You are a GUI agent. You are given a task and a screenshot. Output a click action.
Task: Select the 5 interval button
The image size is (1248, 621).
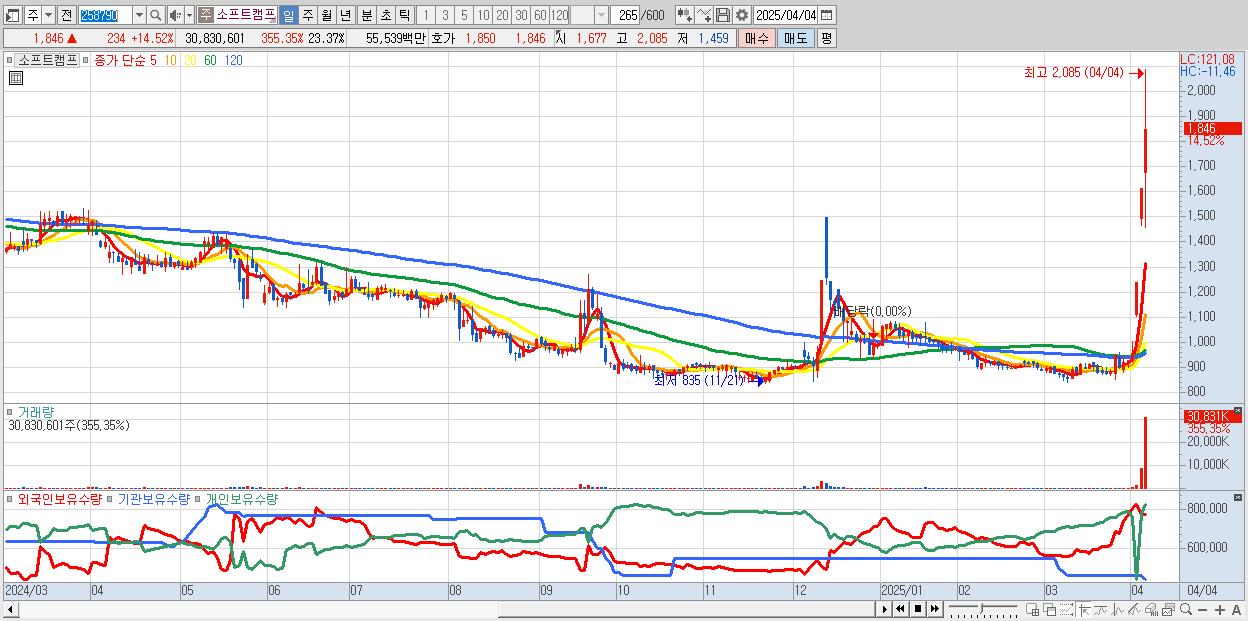pyautogui.click(x=464, y=15)
